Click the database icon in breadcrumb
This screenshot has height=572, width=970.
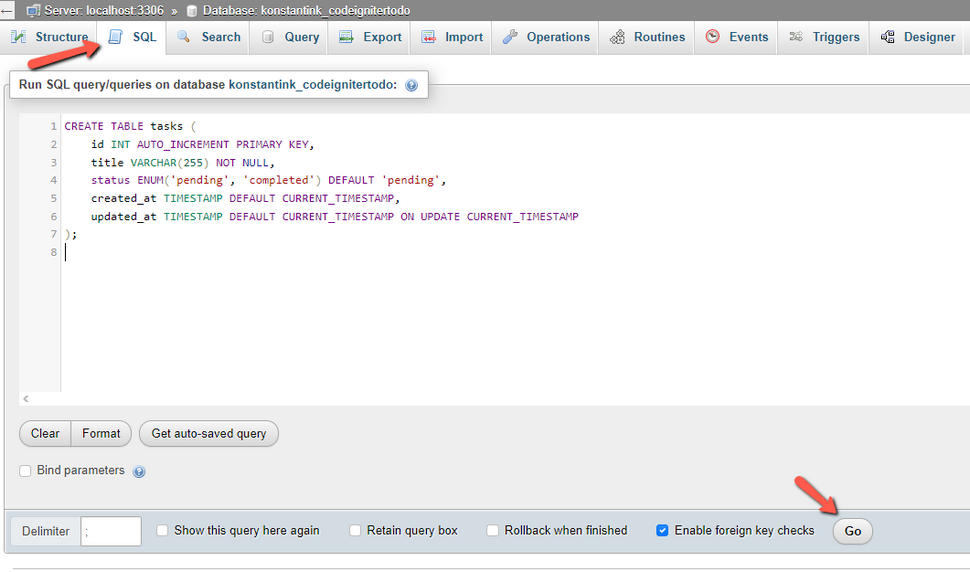[x=192, y=11]
